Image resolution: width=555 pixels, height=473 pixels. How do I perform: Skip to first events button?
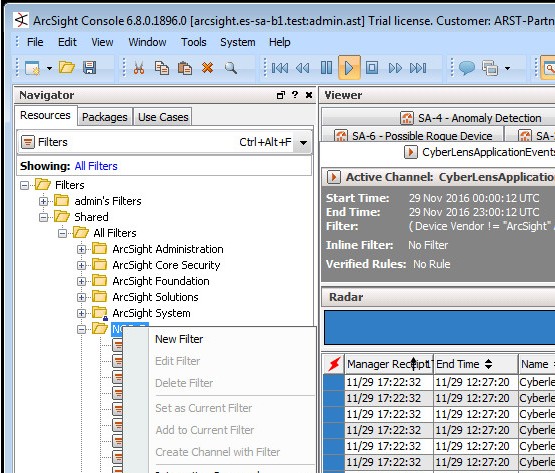280,68
